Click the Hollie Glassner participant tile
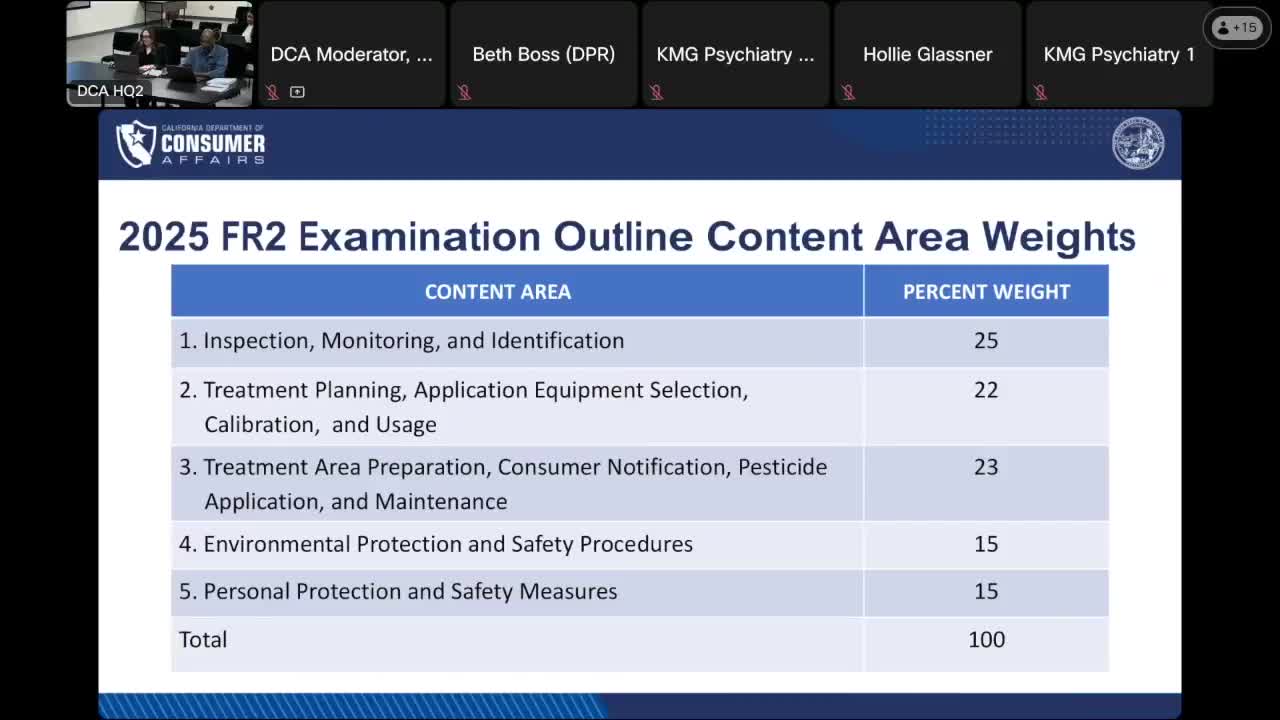The image size is (1280, 720). [x=927, y=53]
